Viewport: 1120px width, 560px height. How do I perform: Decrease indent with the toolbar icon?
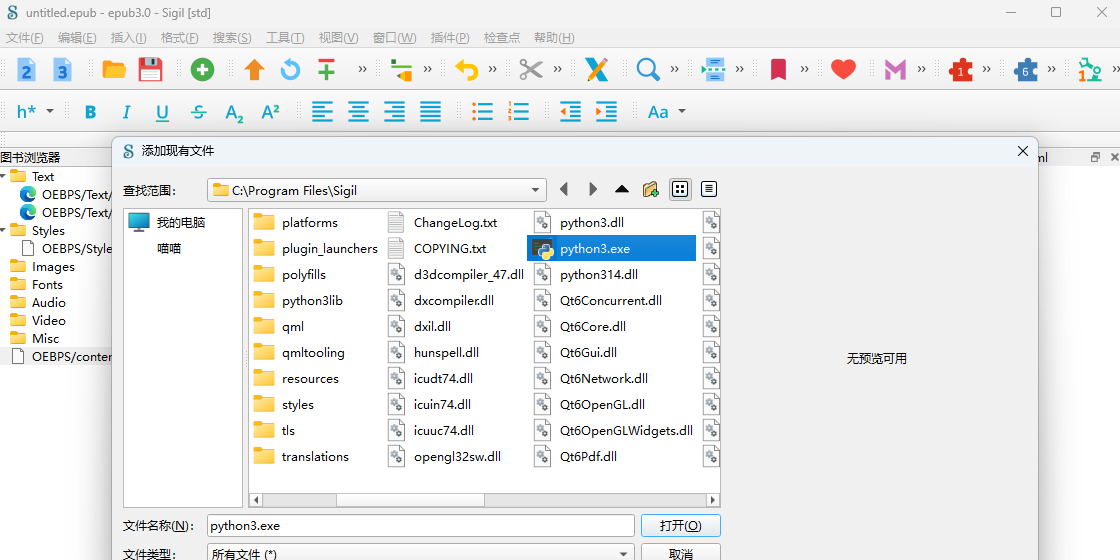coord(570,111)
